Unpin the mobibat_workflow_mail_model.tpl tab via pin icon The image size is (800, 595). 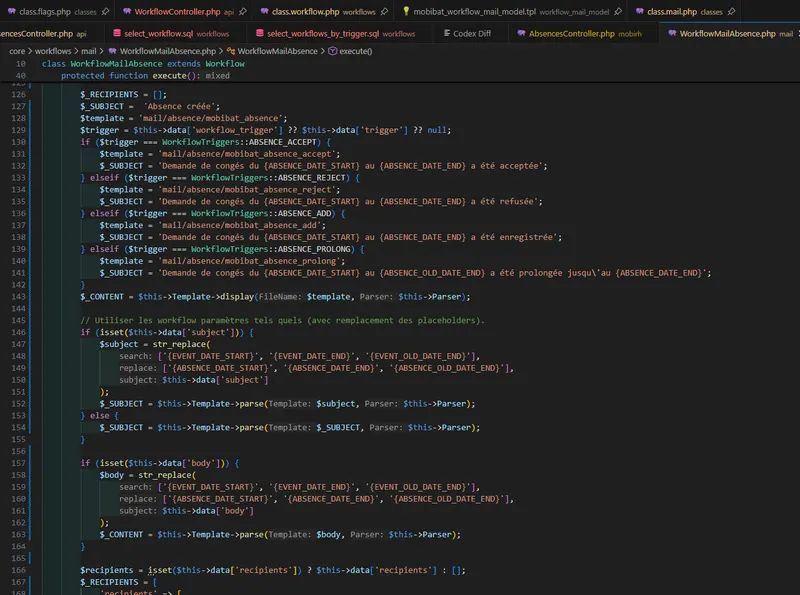pos(618,11)
